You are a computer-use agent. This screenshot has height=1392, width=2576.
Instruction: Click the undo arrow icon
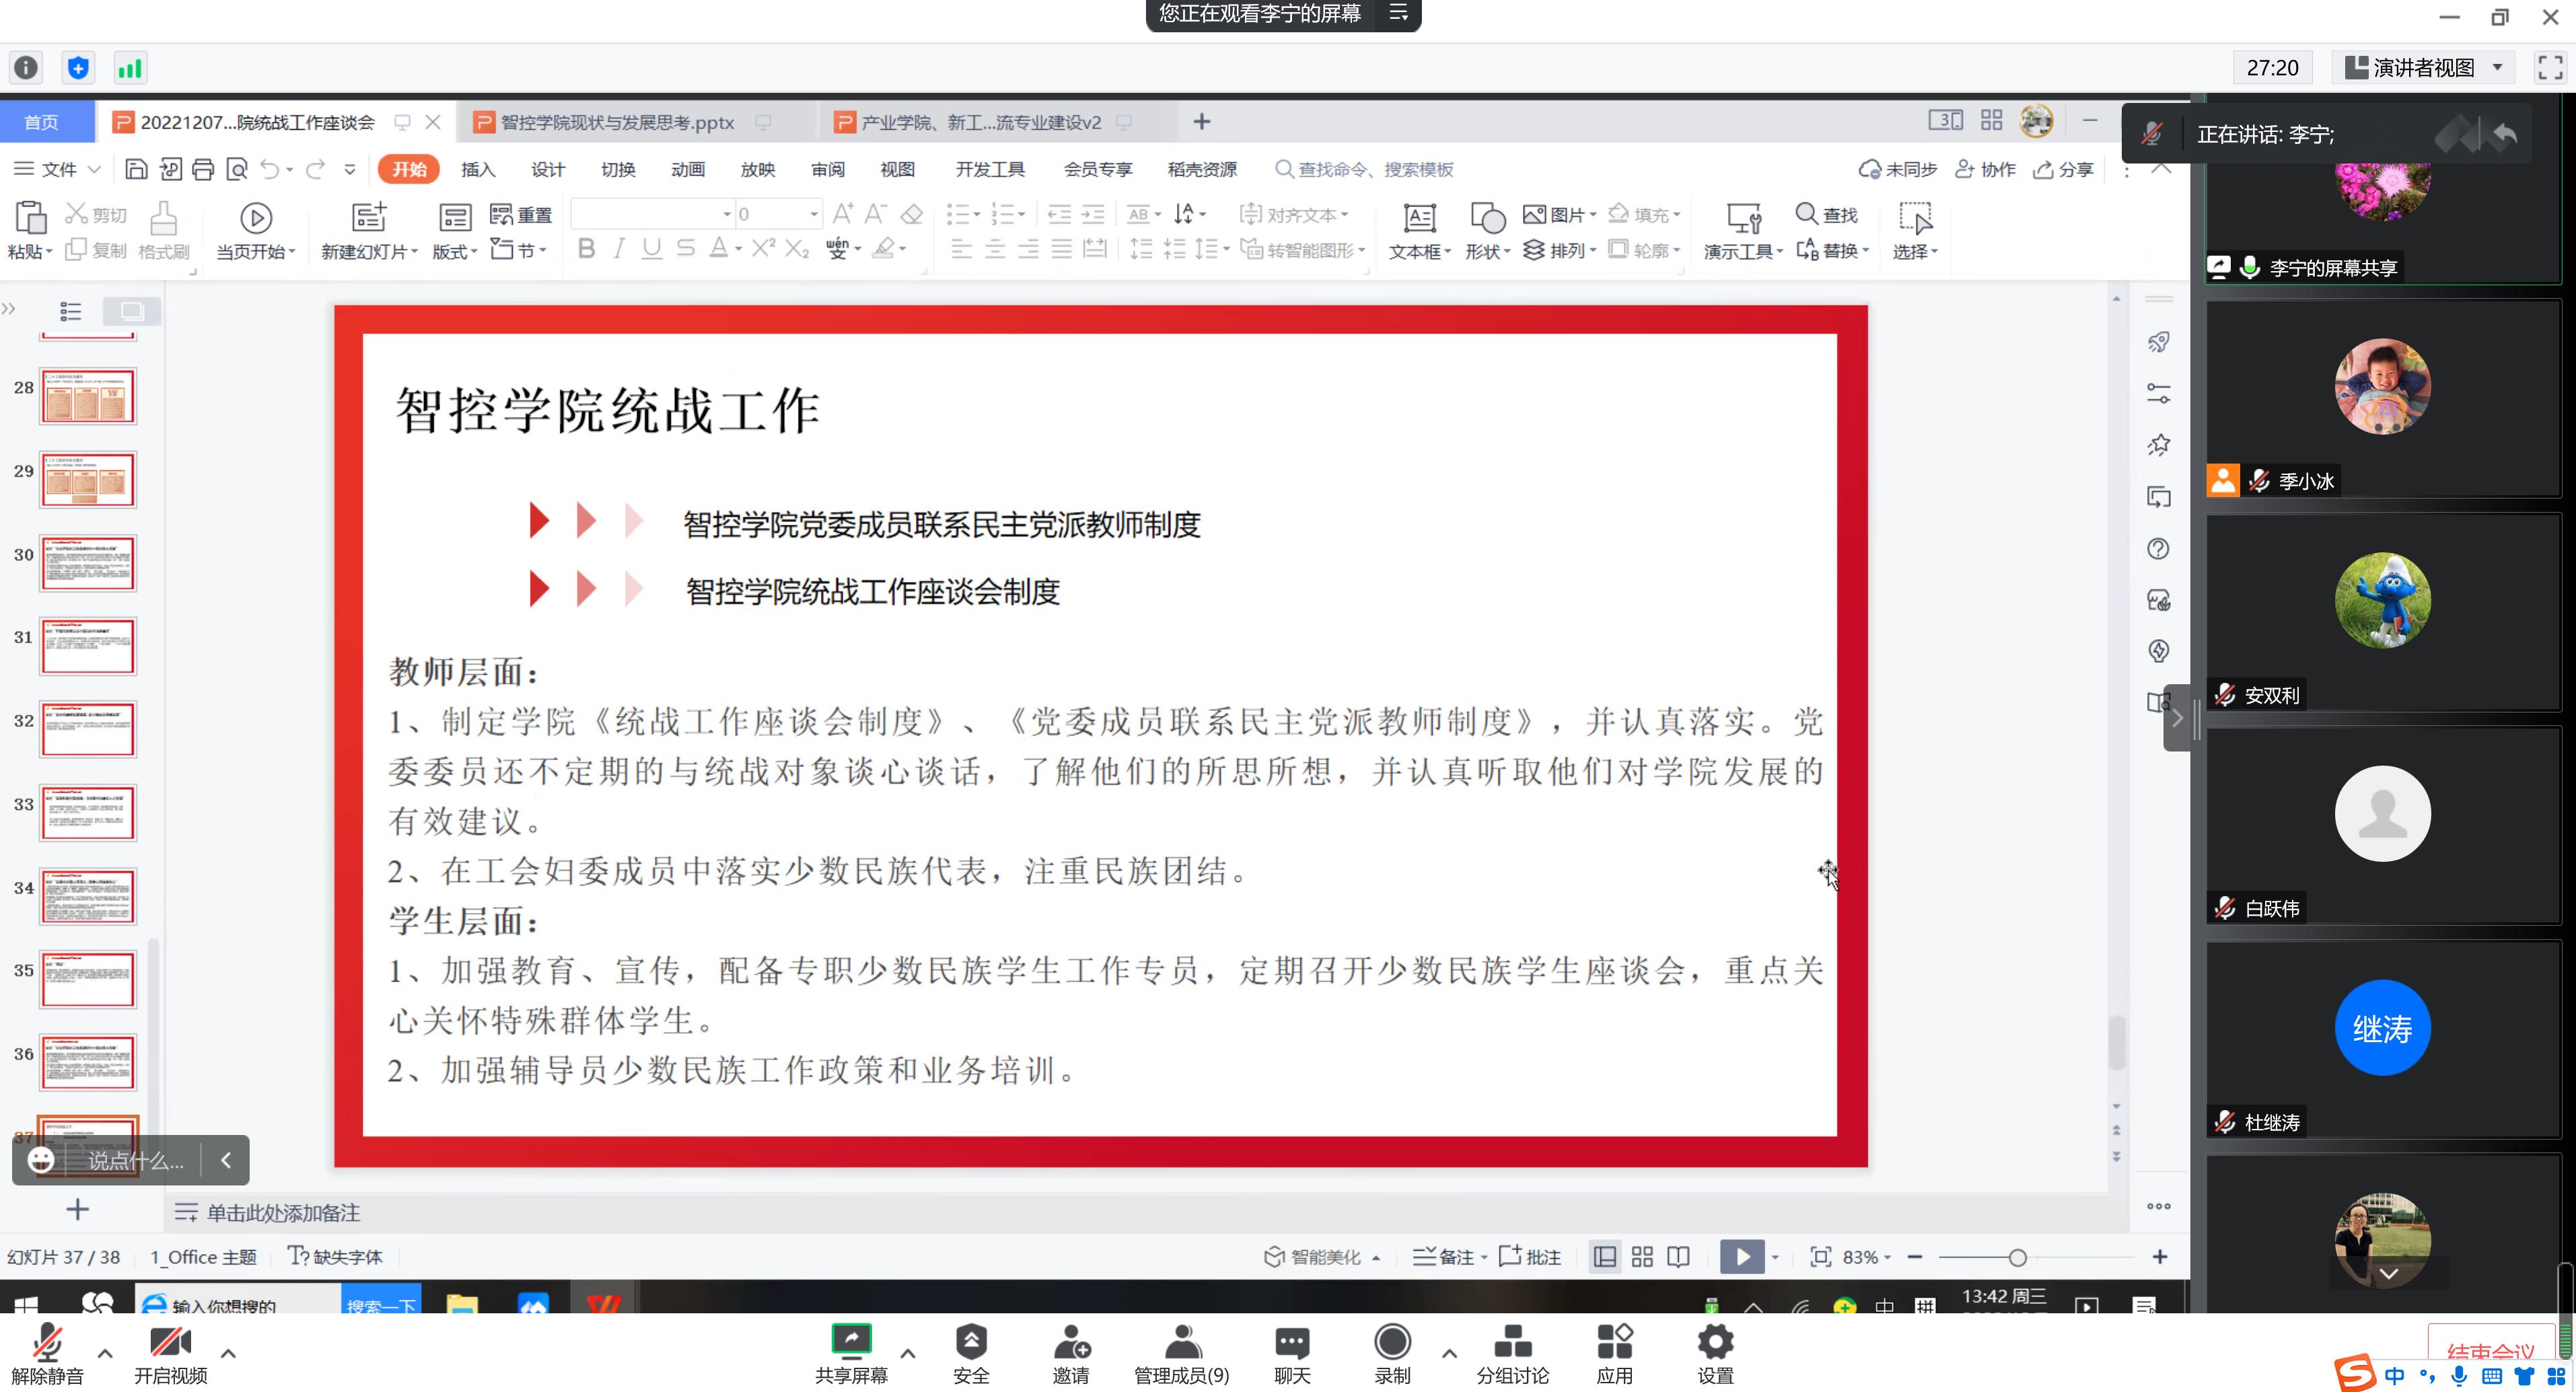(x=269, y=169)
